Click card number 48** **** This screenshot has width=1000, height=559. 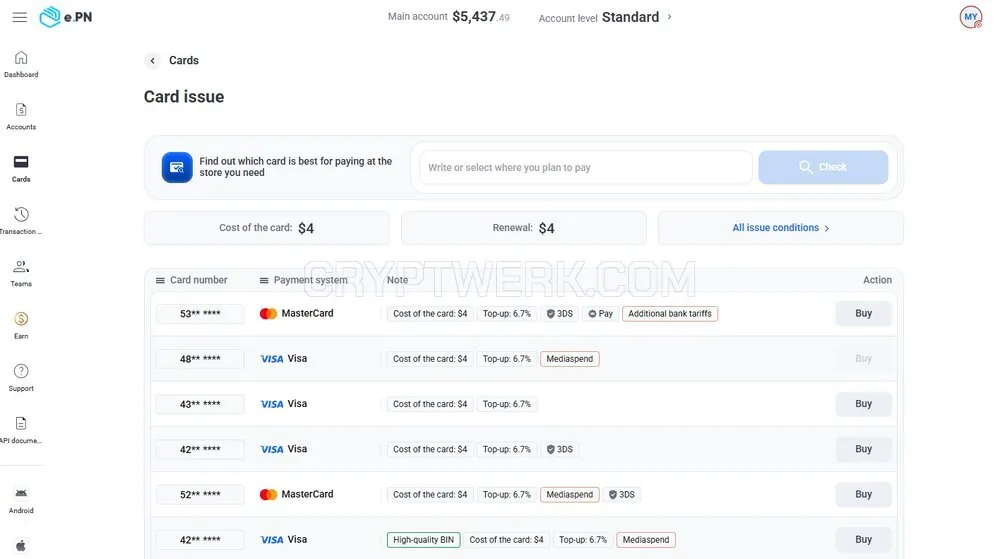click(x=200, y=359)
